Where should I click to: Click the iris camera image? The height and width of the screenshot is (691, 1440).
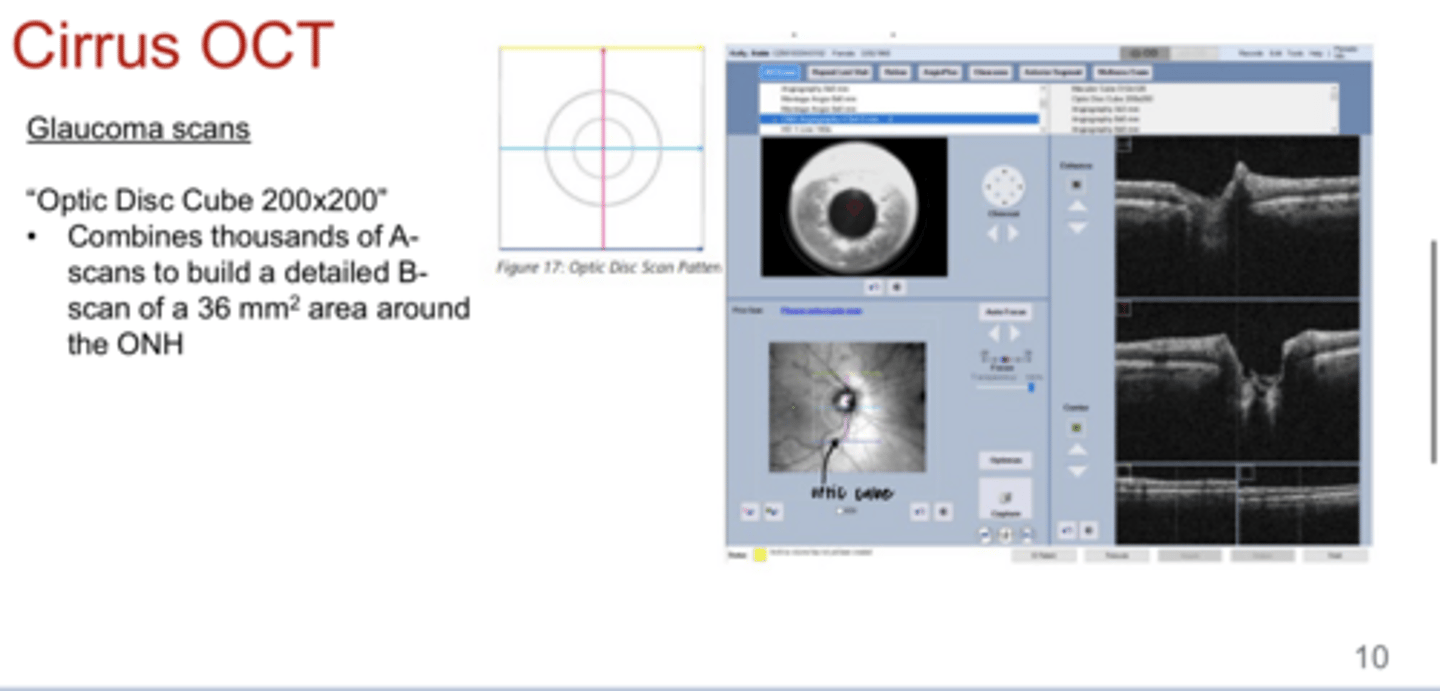tap(854, 207)
